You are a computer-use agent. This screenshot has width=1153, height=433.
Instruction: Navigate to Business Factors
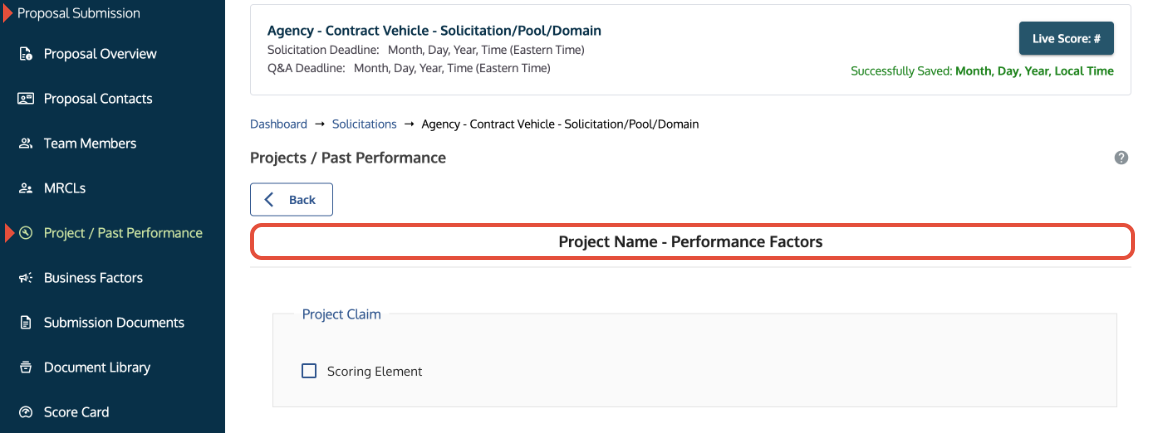93,278
